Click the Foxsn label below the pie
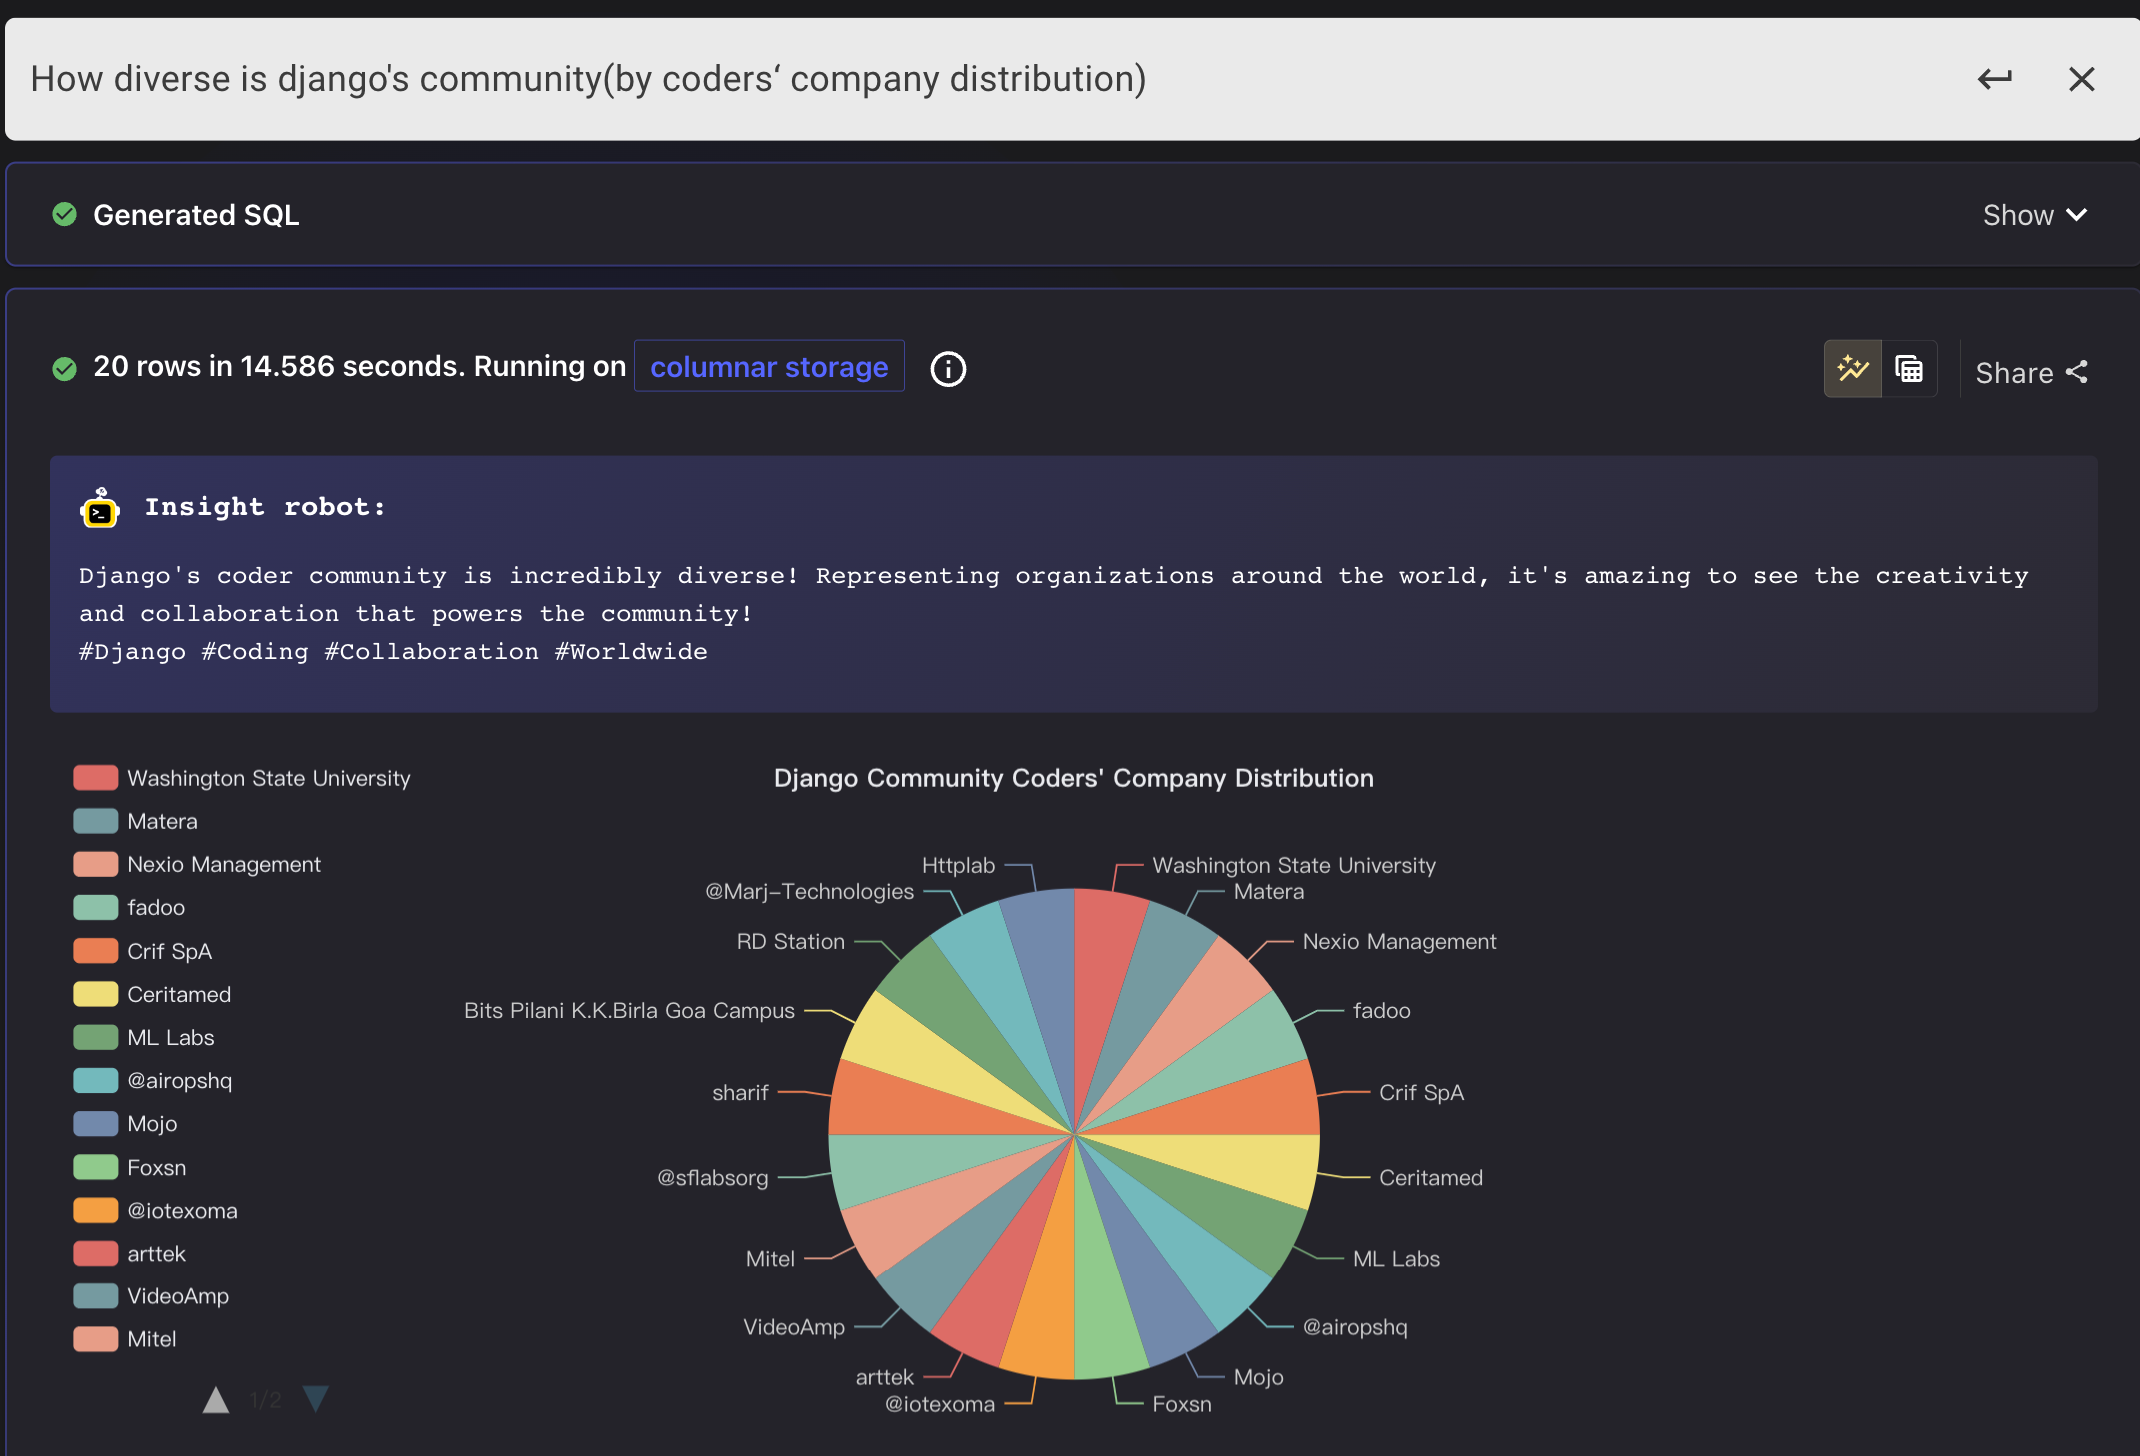Image resolution: width=2140 pixels, height=1456 pixels. pos(1182,1404)
